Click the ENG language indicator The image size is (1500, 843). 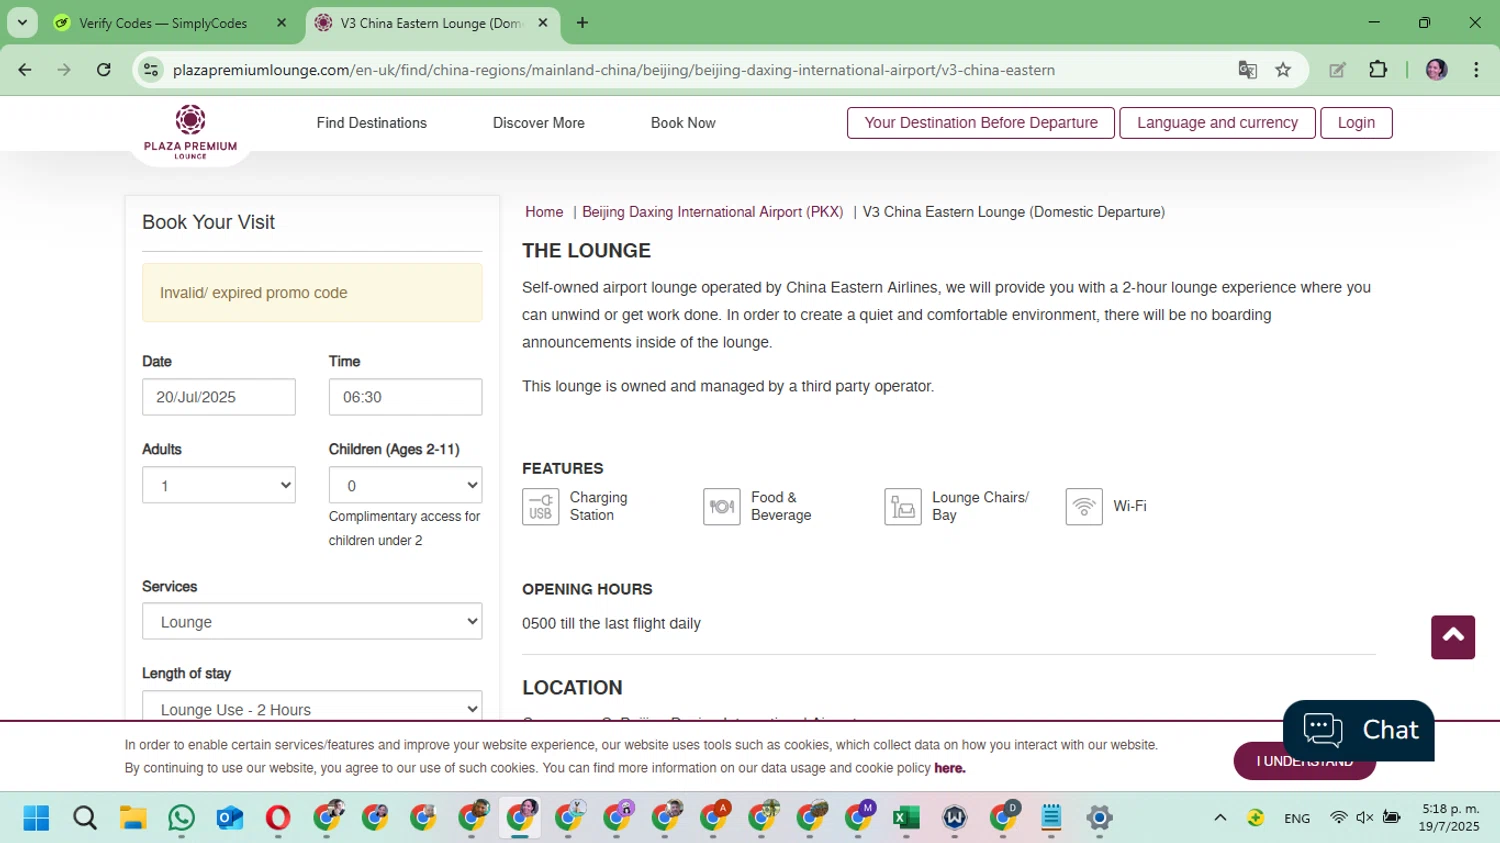coord(1297,818)
